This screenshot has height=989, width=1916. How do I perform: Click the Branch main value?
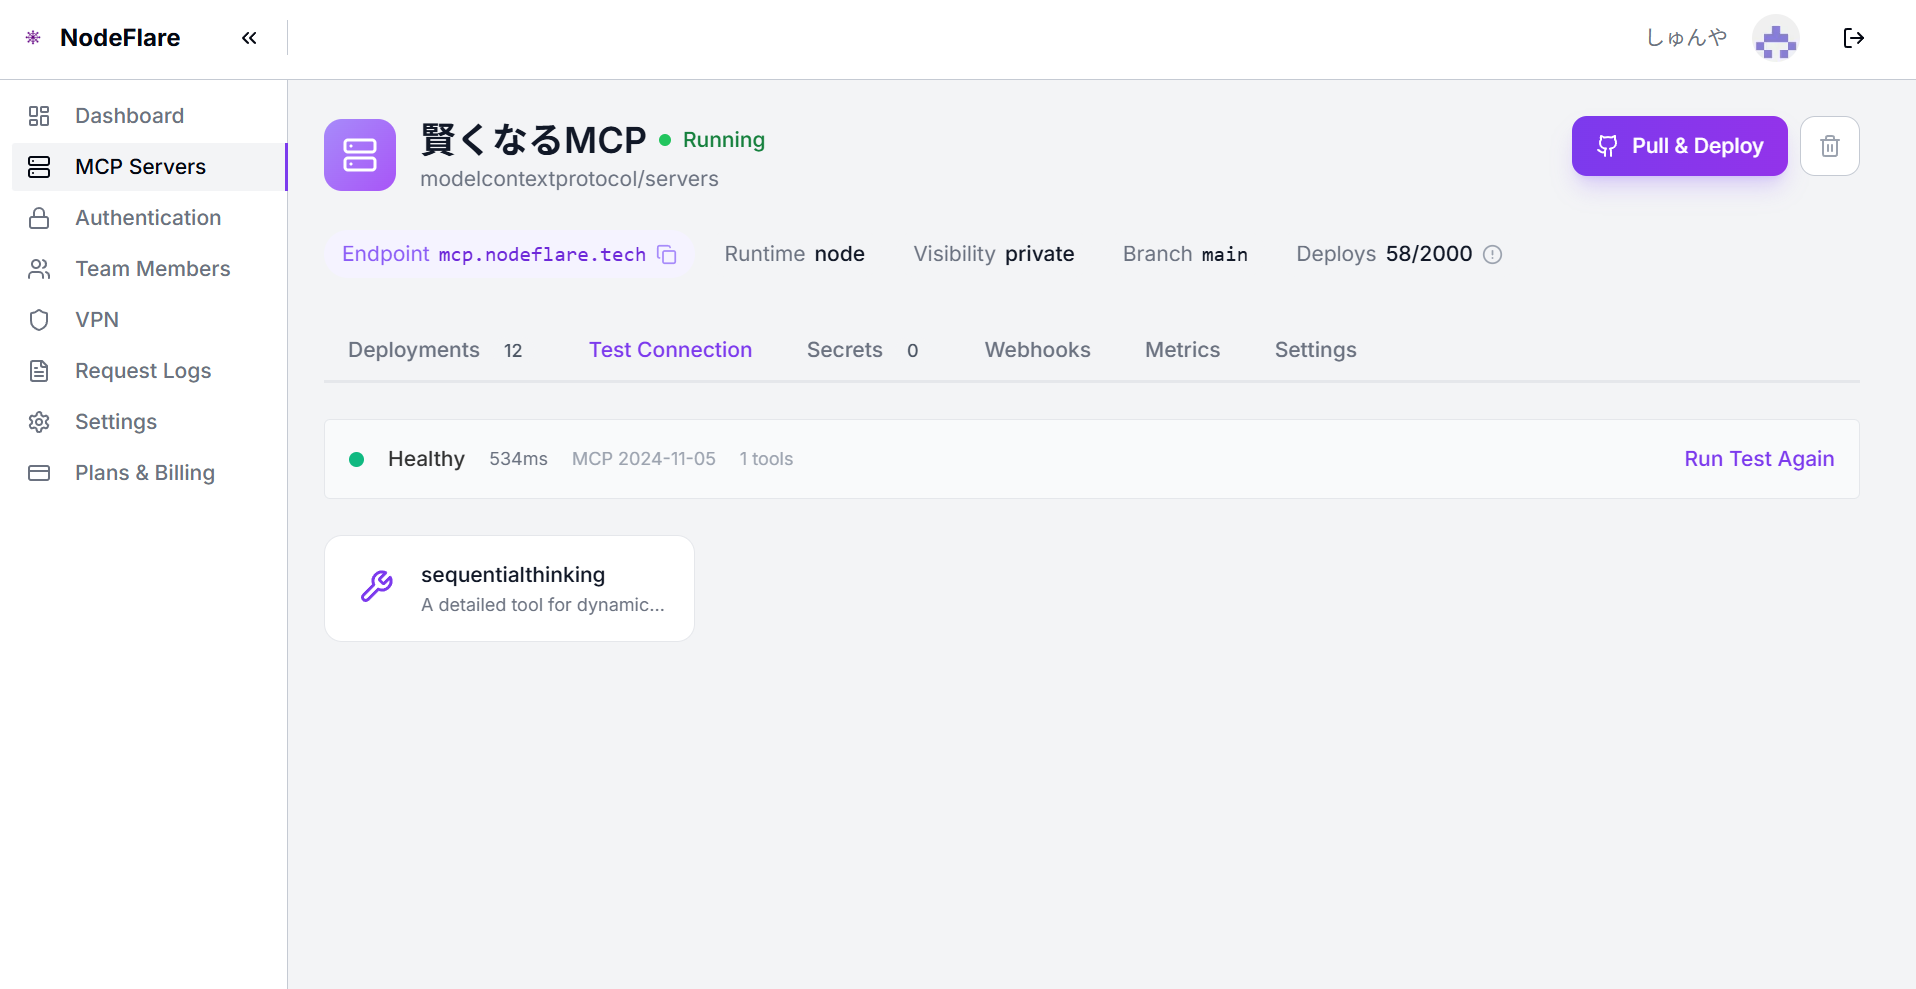coord(1225,254)
